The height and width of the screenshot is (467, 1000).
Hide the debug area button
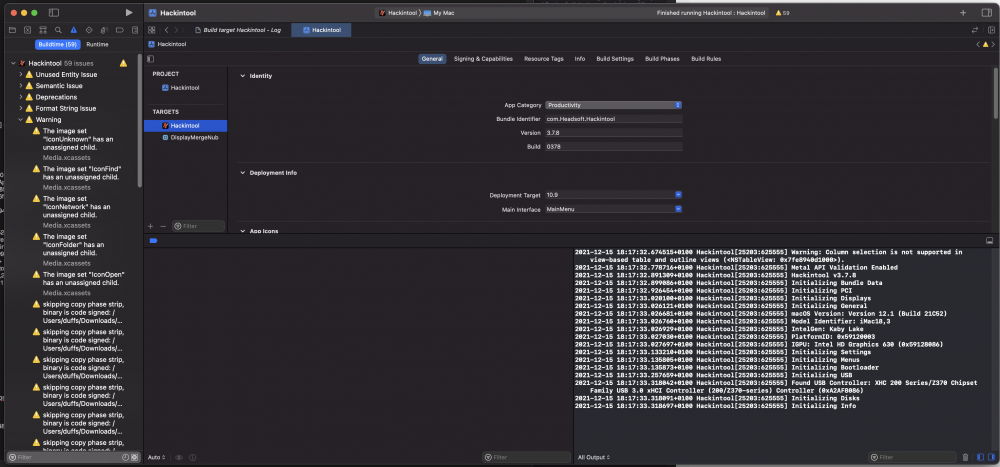[x=990, y=241]
